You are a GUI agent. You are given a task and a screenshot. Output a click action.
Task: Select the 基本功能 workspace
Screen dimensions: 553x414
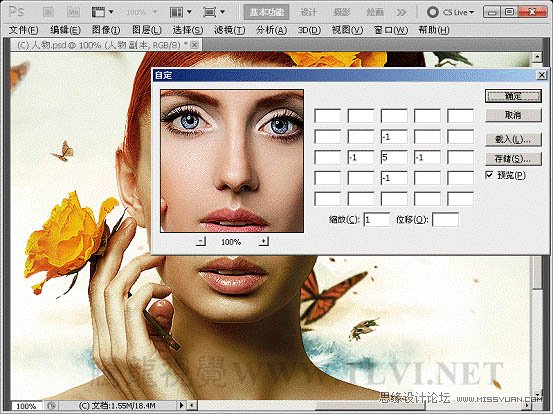tap(266, 12)
